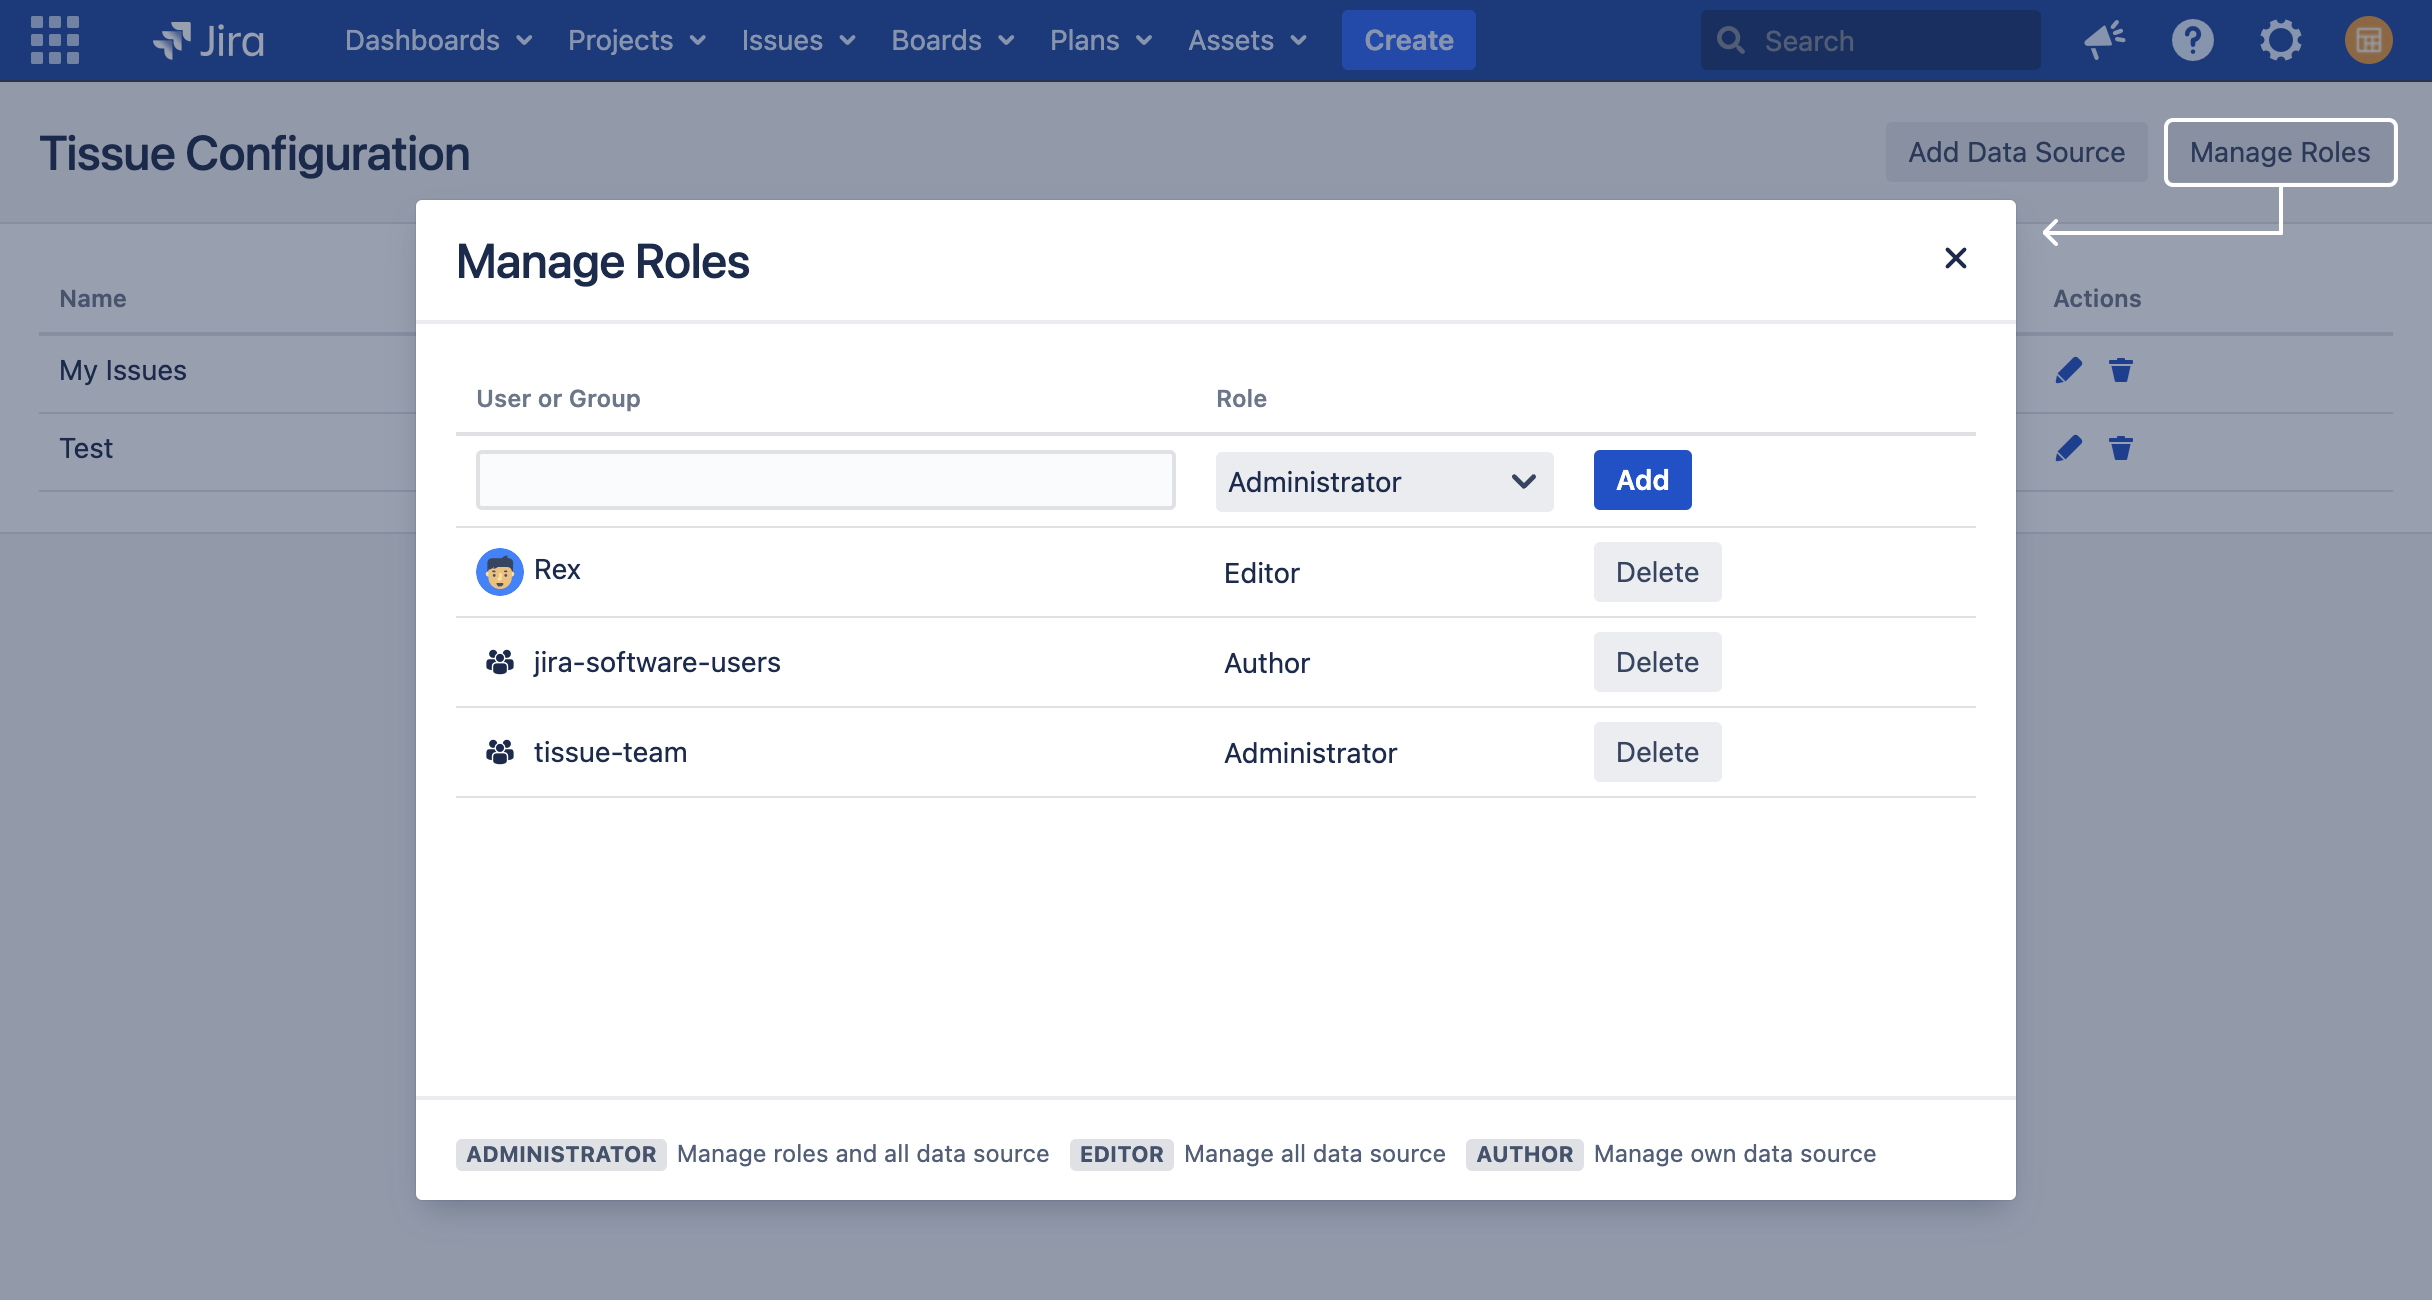Click the Add Data Source button

pyautogui.click(x=2017, y=151)
